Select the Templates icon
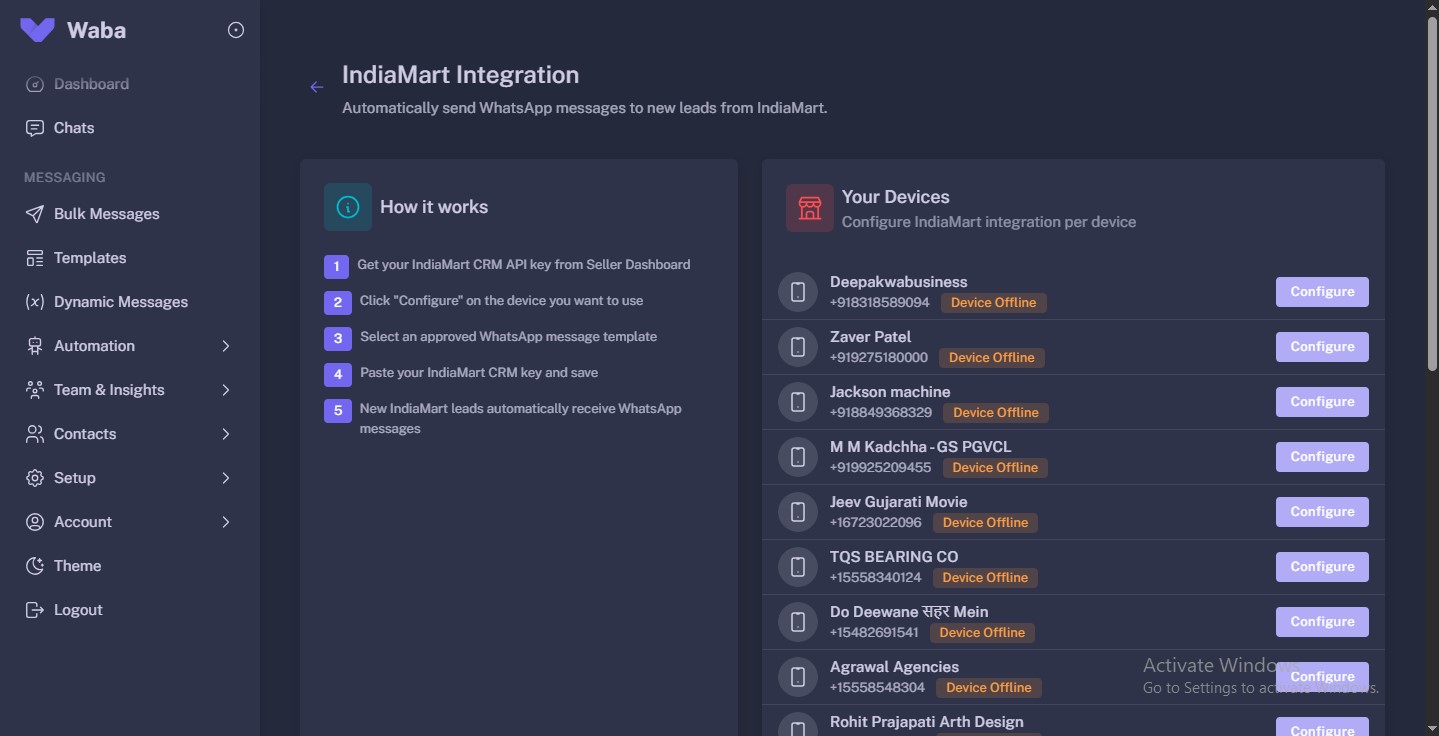1439x736 pixels. click(x=33, y=257)
